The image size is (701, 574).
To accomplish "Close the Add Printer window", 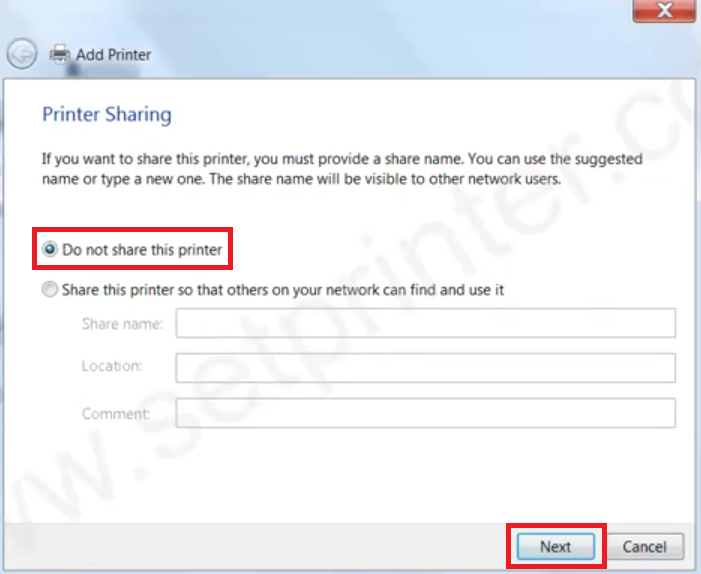I will click(x=665, y=10).
